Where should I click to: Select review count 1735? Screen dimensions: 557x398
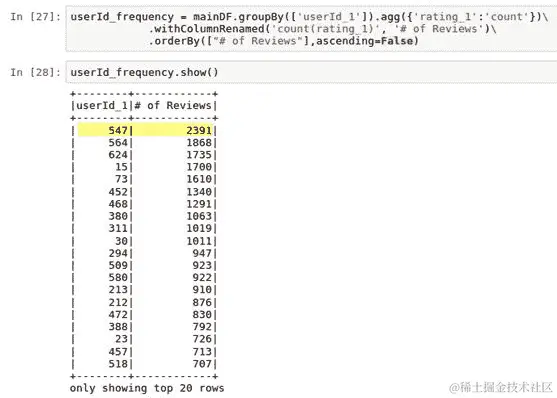199,155
